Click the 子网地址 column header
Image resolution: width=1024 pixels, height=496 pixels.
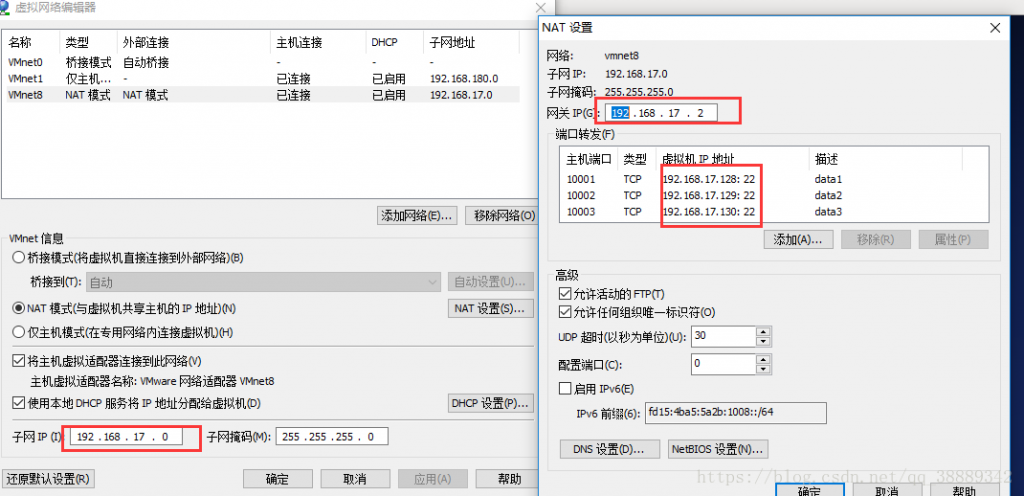click(472, 42)
